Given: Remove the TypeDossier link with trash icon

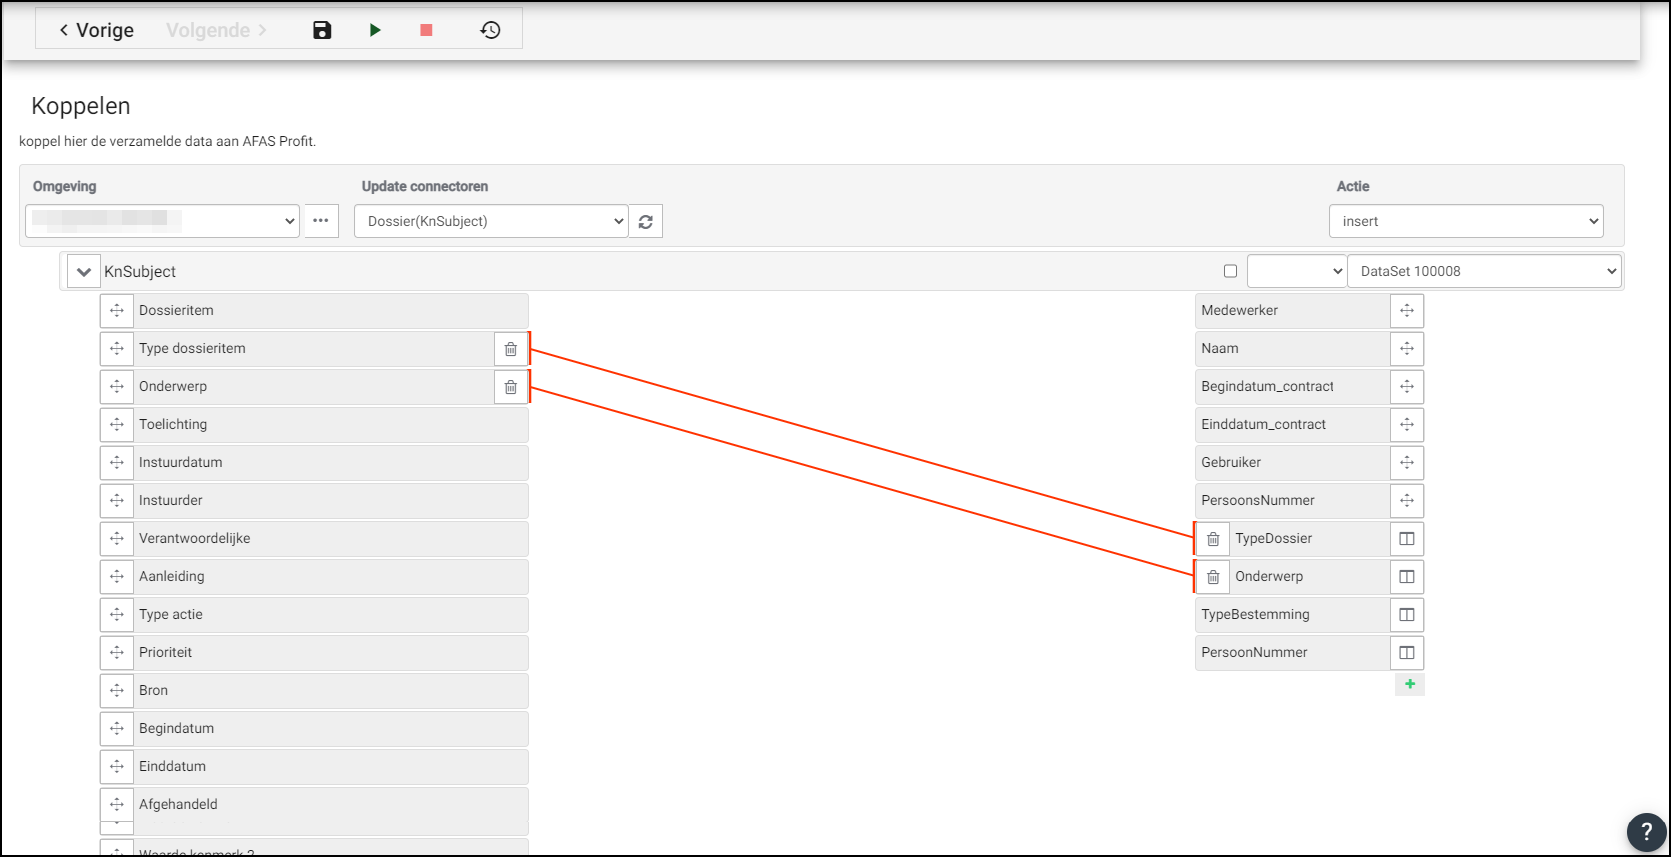Looking at the screenshot, I should click(1213, 539).
